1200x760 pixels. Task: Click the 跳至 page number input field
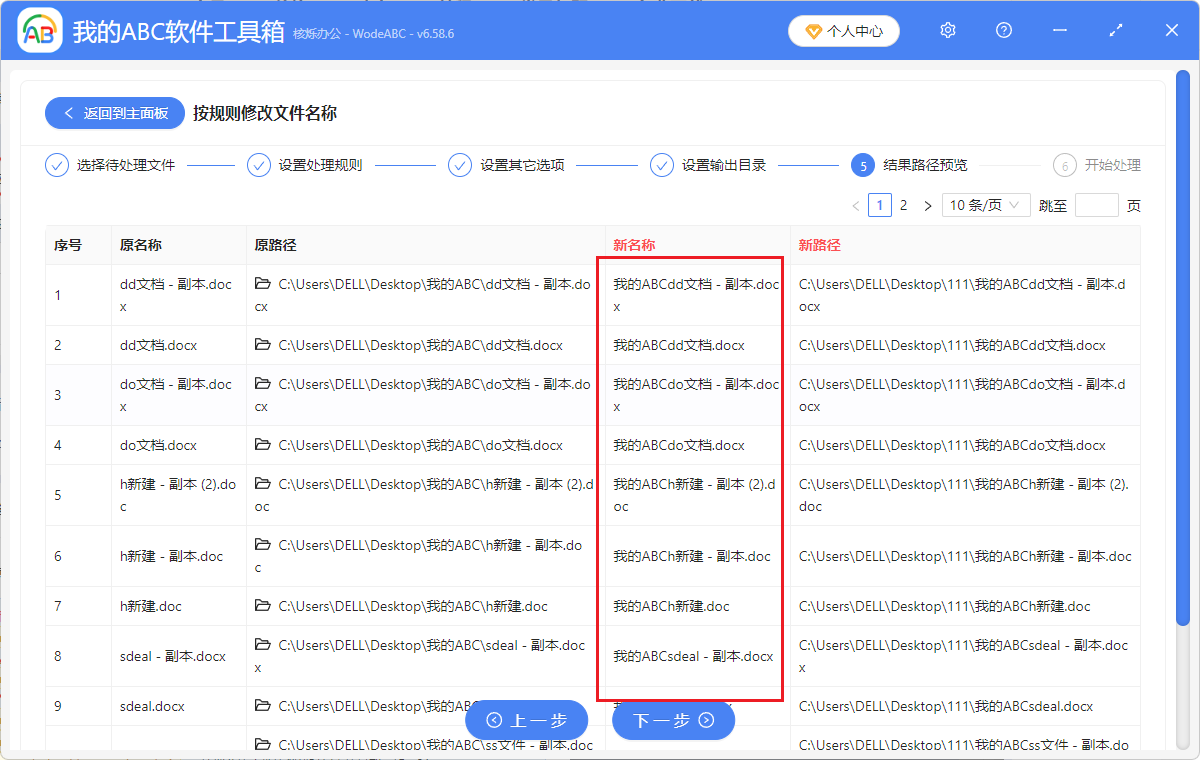1096,204
